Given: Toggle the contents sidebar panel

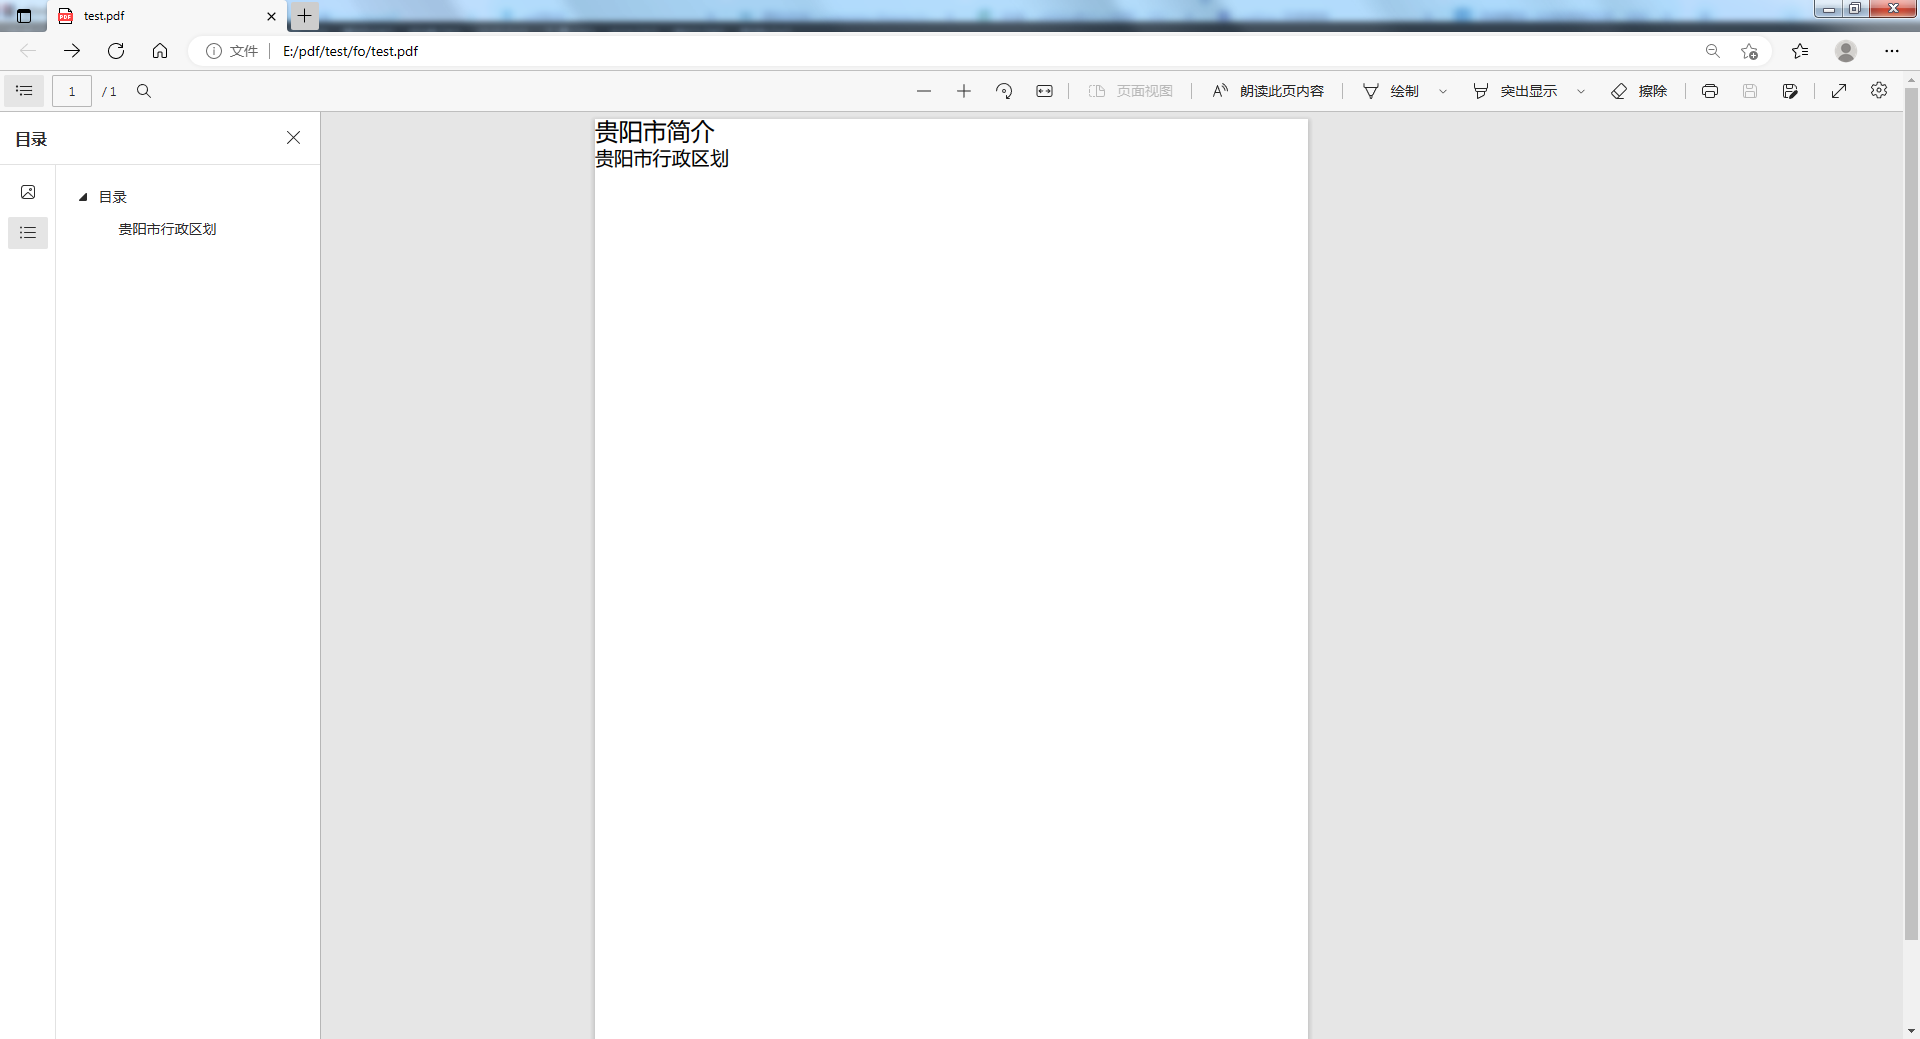Looking at the screenshot, I should click(x=24, y=91).
